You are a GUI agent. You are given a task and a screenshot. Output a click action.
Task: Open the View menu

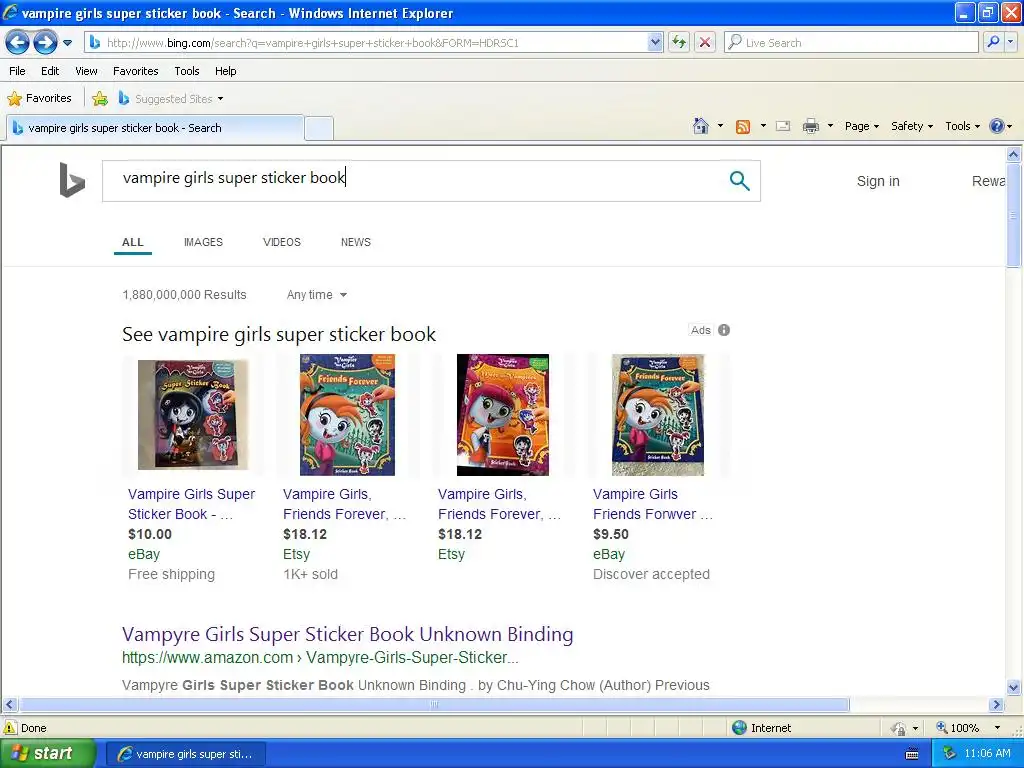click(x=86, y=71)
